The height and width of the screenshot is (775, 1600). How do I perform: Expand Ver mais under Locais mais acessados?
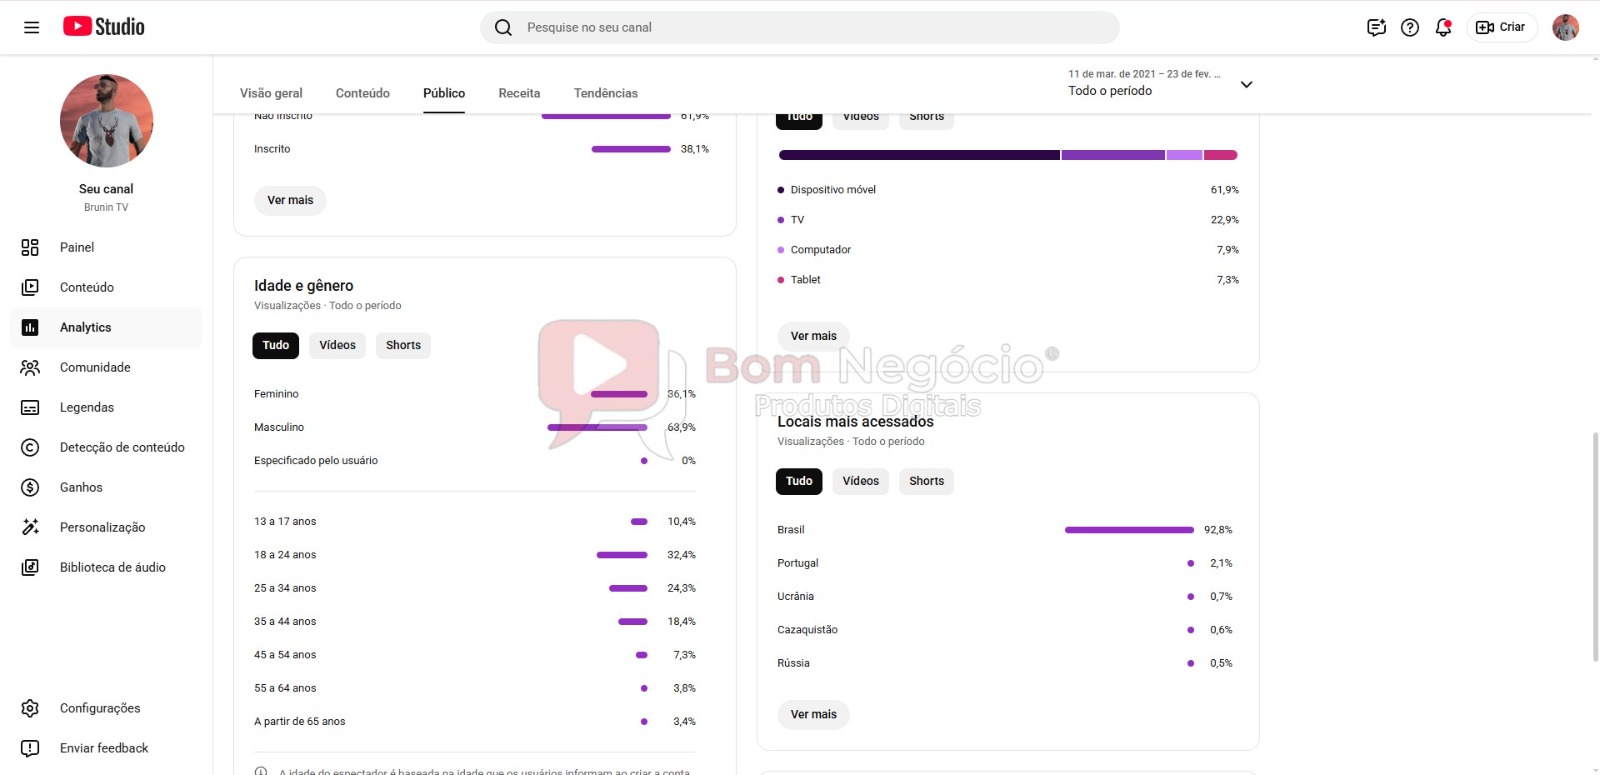click(813, 714)
